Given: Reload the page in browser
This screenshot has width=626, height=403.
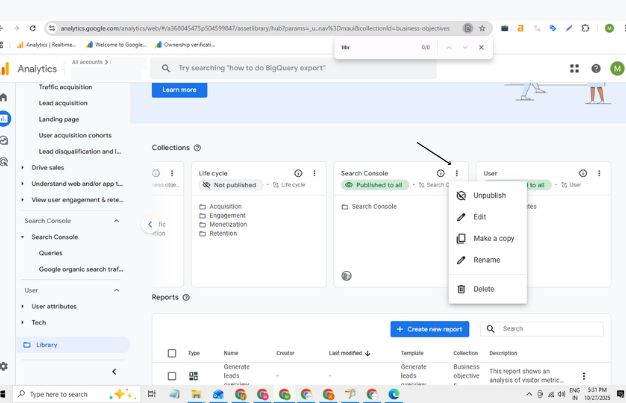Looking at the screenshot, I should tap(33, 28).
